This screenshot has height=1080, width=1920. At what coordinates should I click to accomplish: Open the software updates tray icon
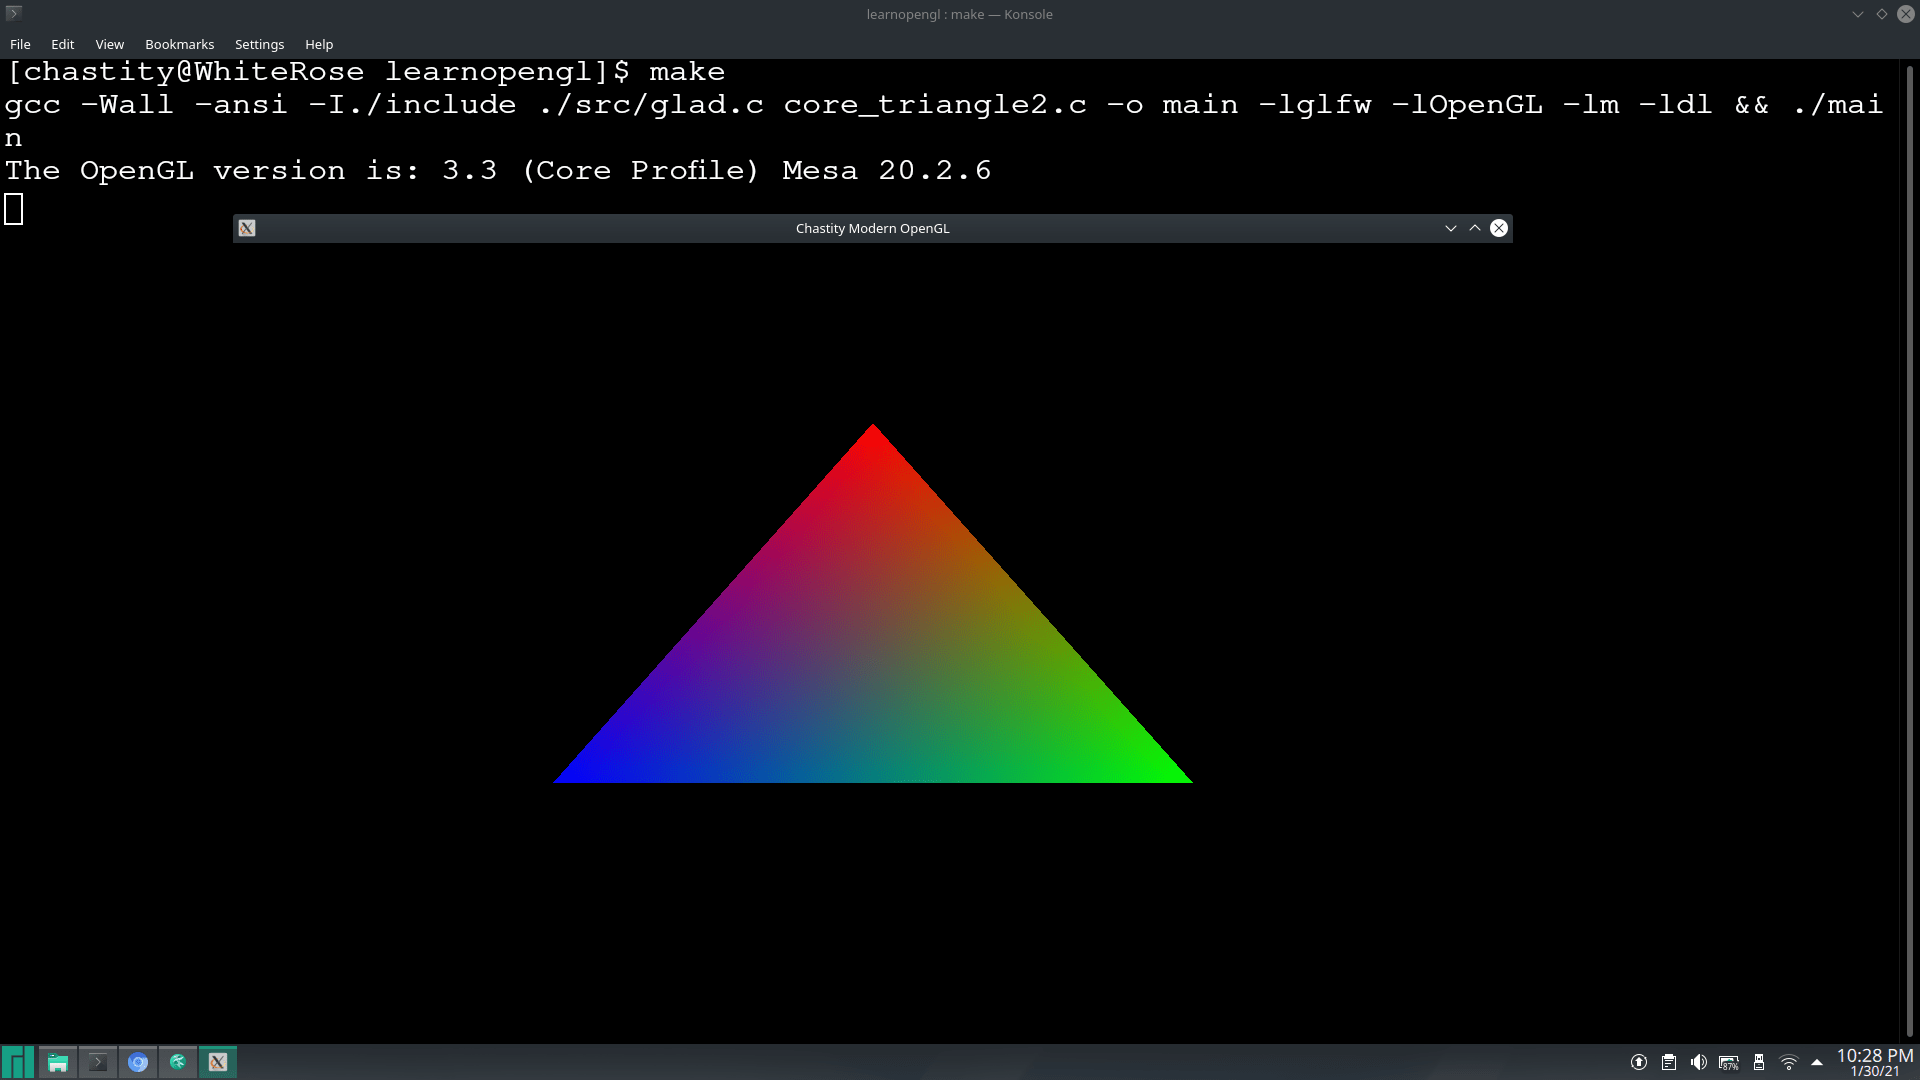coord(1639,1062)
